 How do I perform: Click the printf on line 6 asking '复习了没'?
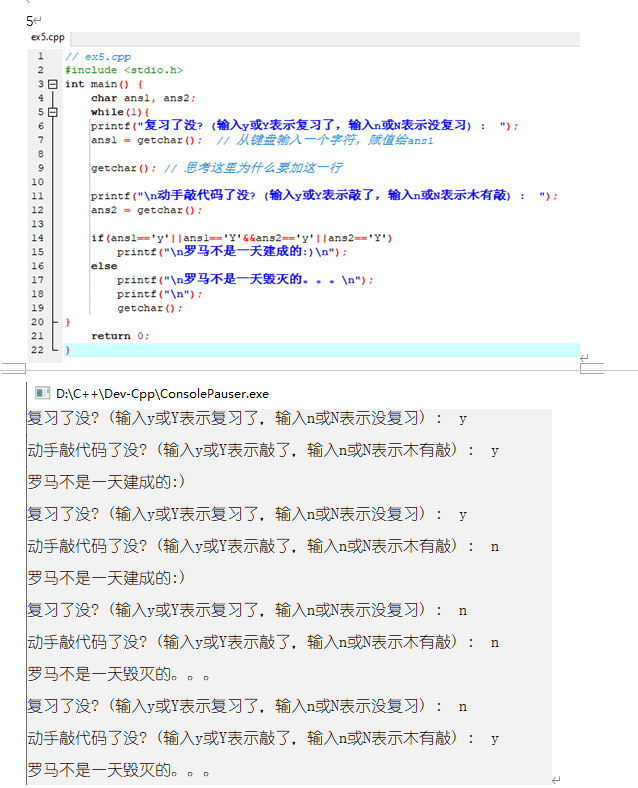[x=304, y=126]
